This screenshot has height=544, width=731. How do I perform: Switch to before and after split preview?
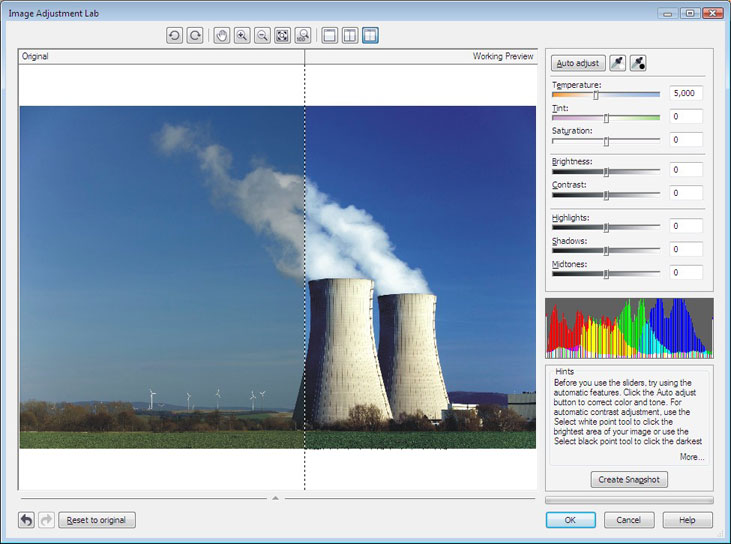(x=370, y=35)
